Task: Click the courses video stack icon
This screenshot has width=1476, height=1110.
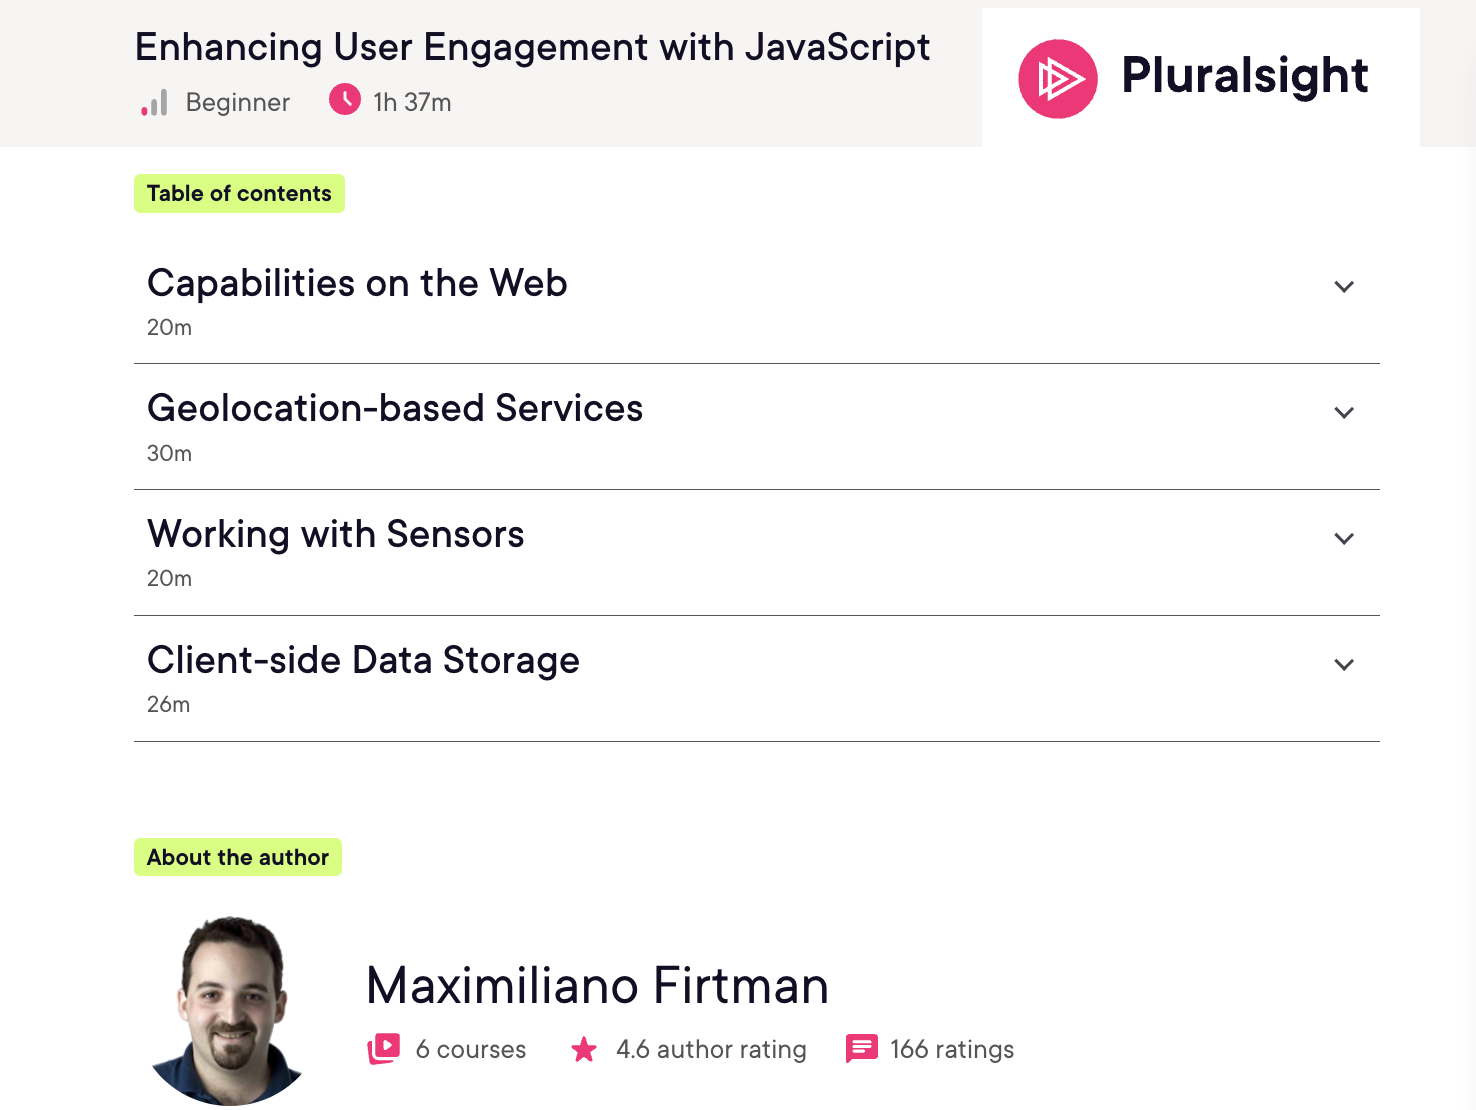Action: (384, 1048)
